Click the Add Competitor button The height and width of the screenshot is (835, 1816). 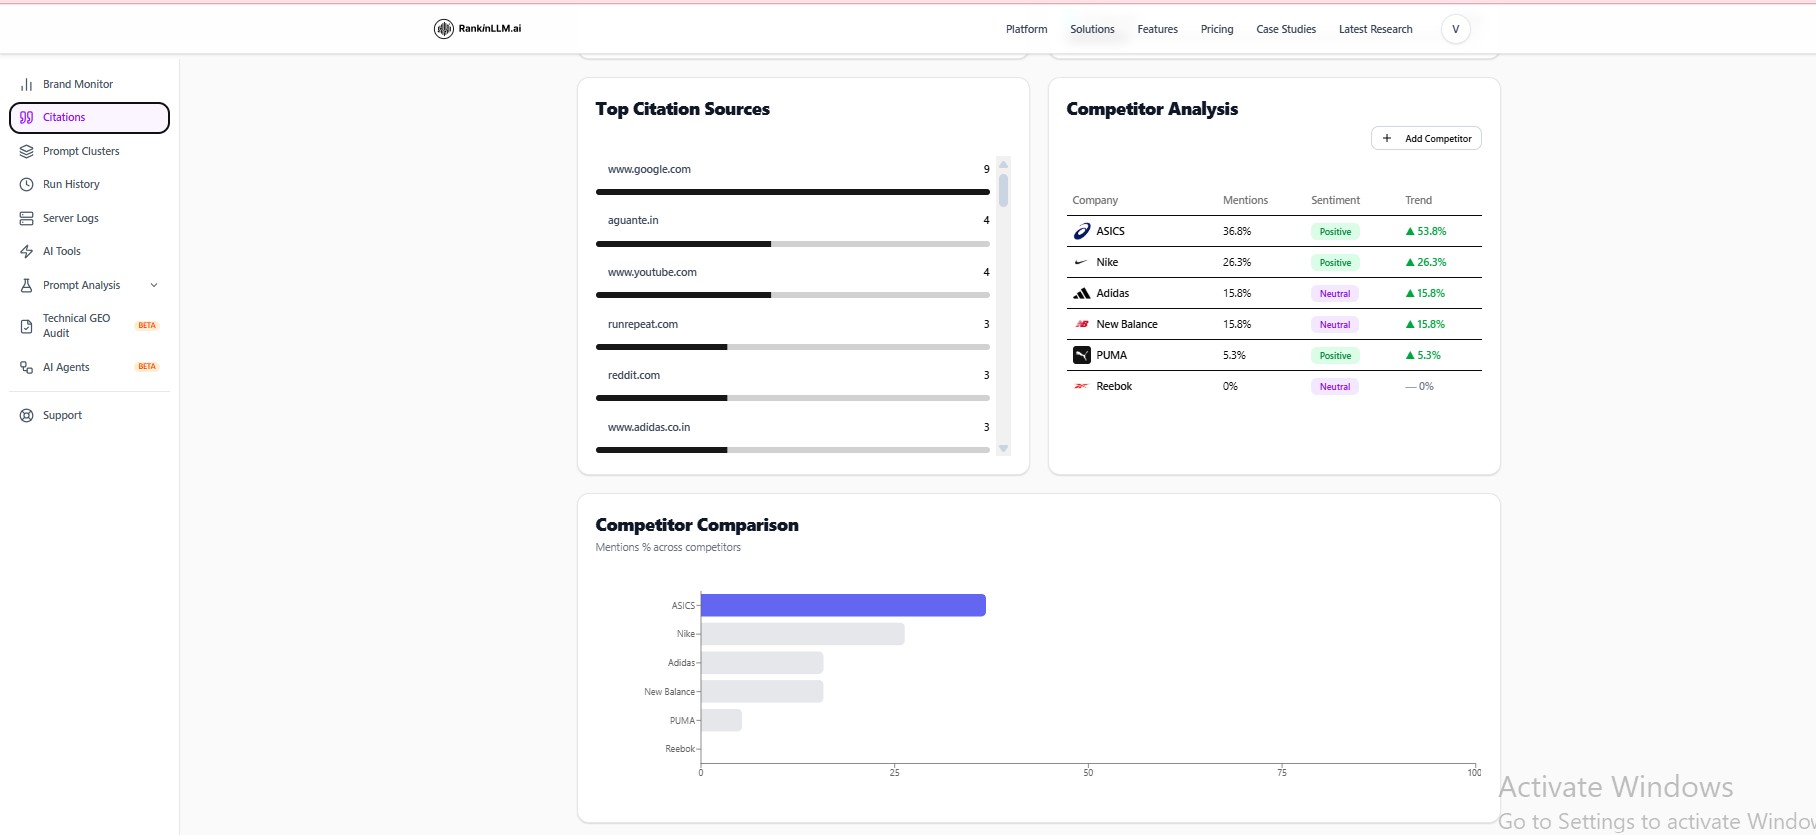(1426, 138)
